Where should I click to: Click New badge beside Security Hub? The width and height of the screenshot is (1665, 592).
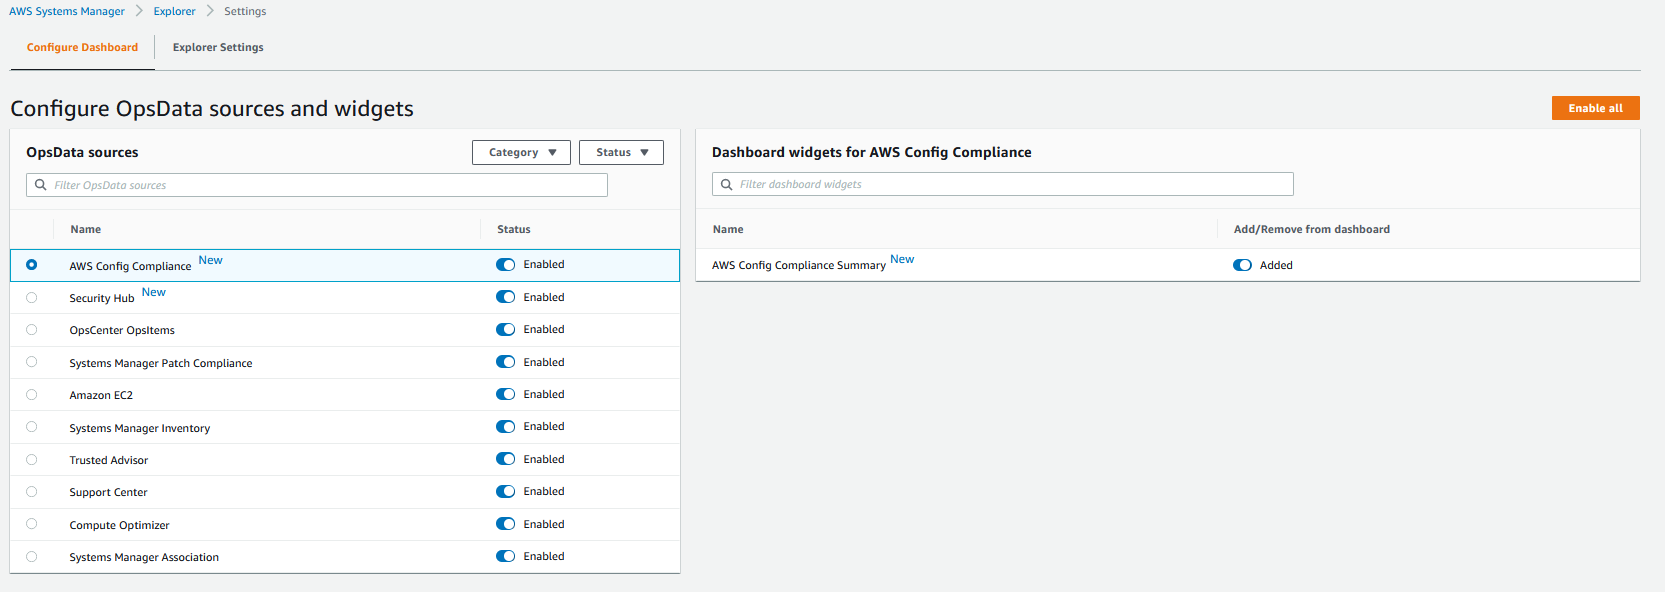point(154,292)
